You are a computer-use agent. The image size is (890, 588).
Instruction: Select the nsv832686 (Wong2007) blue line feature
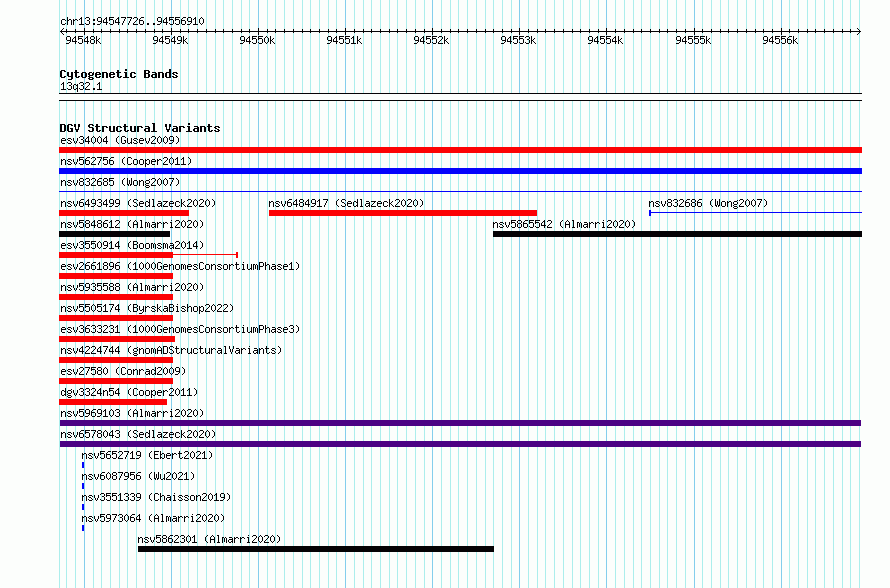[x=755, y=213]
